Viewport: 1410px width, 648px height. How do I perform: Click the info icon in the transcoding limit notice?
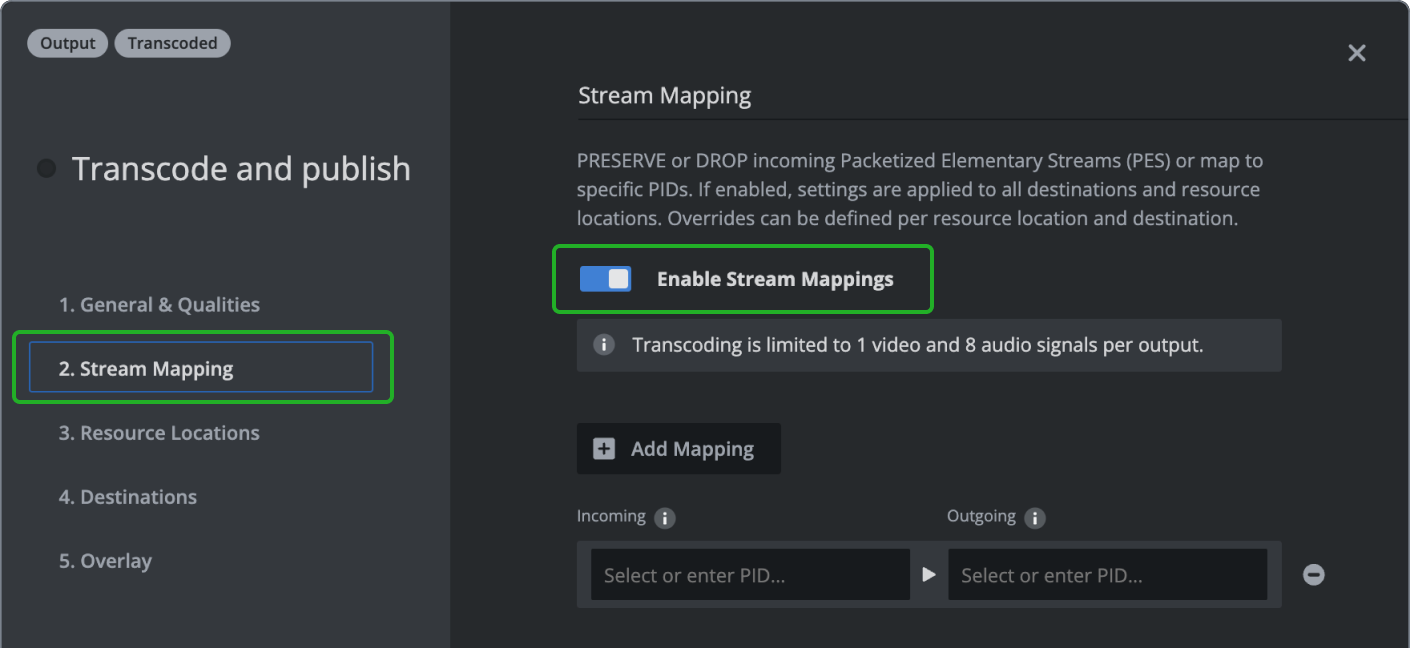click(x=604, y=345)
